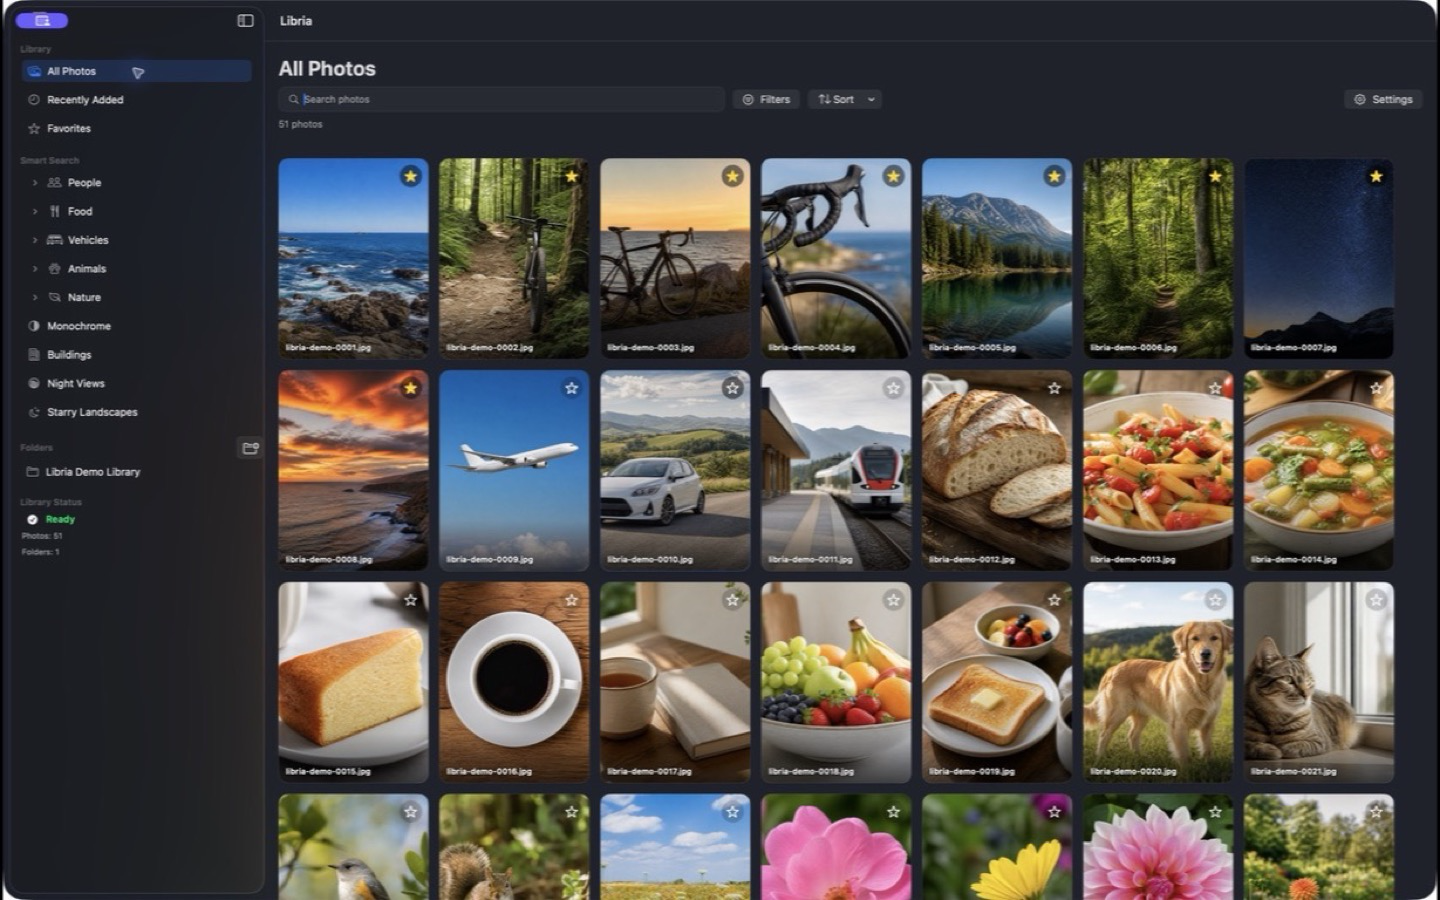Expand the Food smart search group
The image size is (1440, 900).
point(35,211)
